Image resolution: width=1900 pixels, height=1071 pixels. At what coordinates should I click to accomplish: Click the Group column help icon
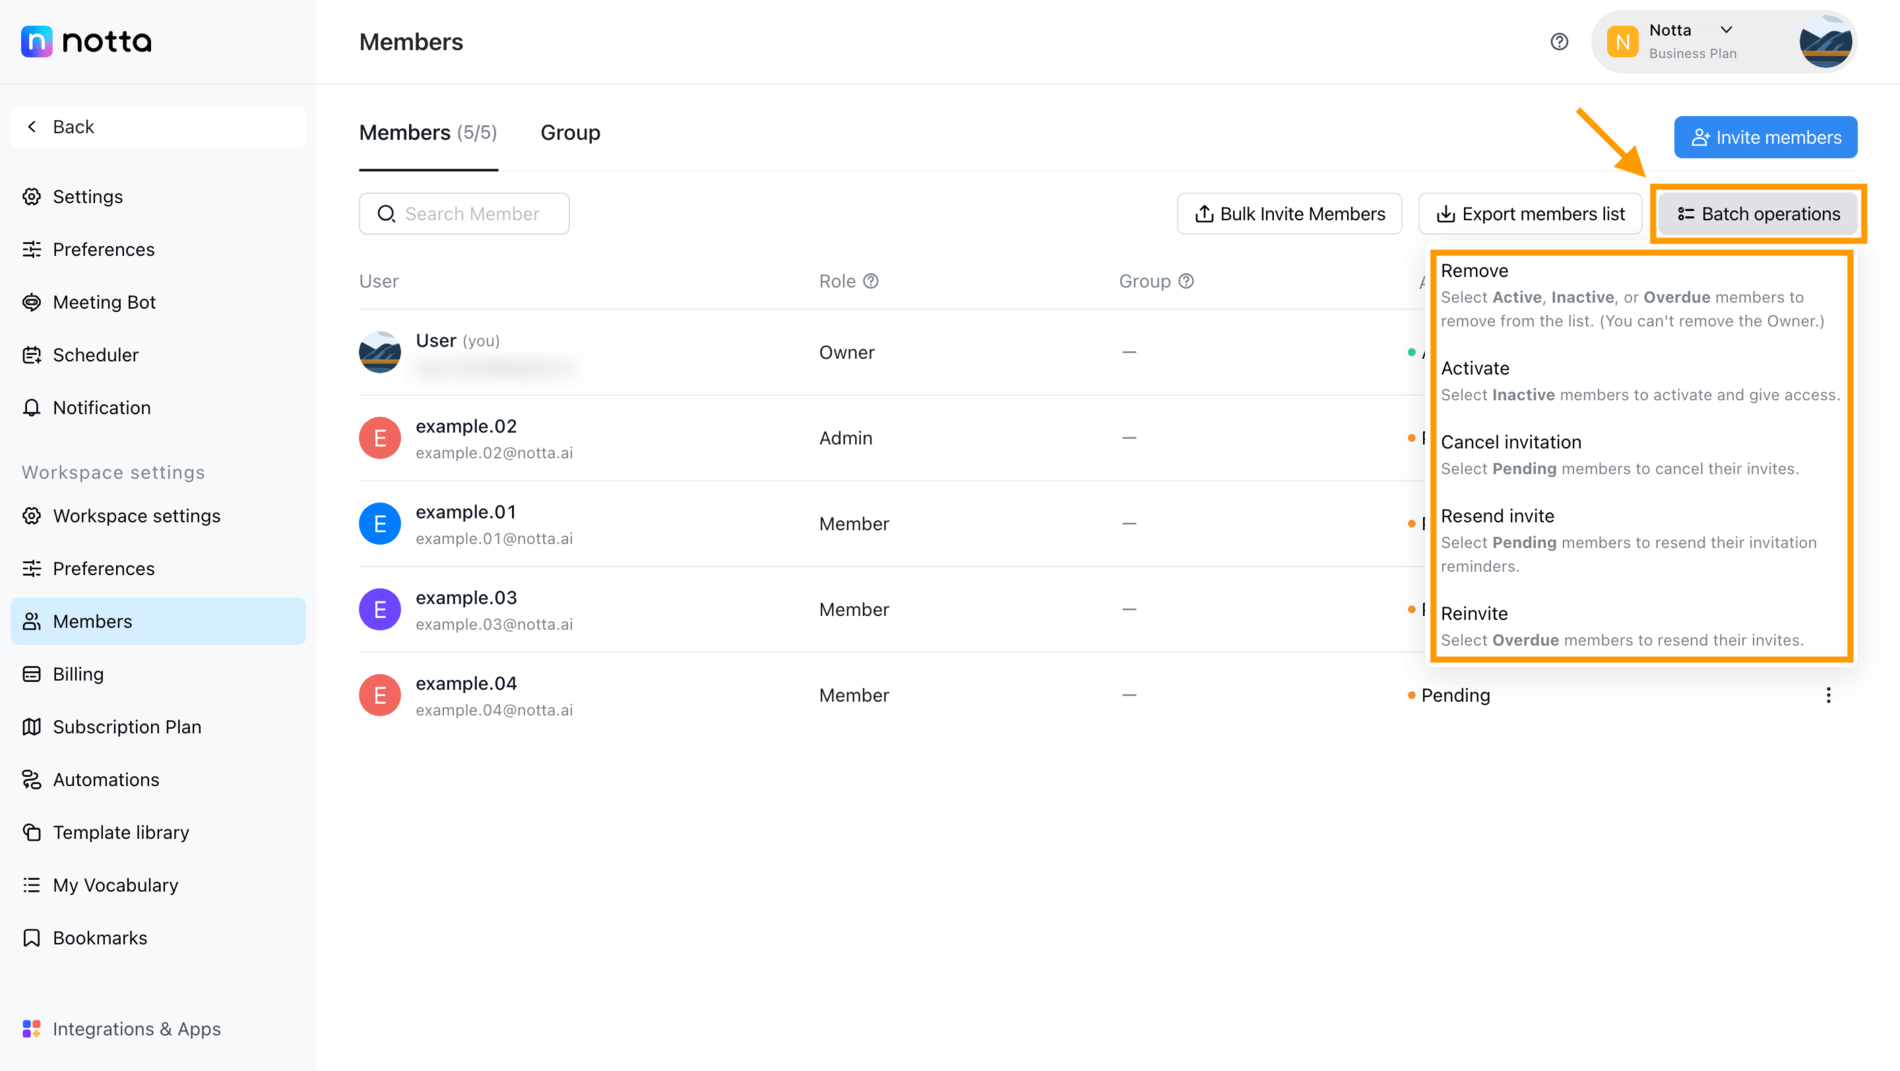click(1186, 281)
